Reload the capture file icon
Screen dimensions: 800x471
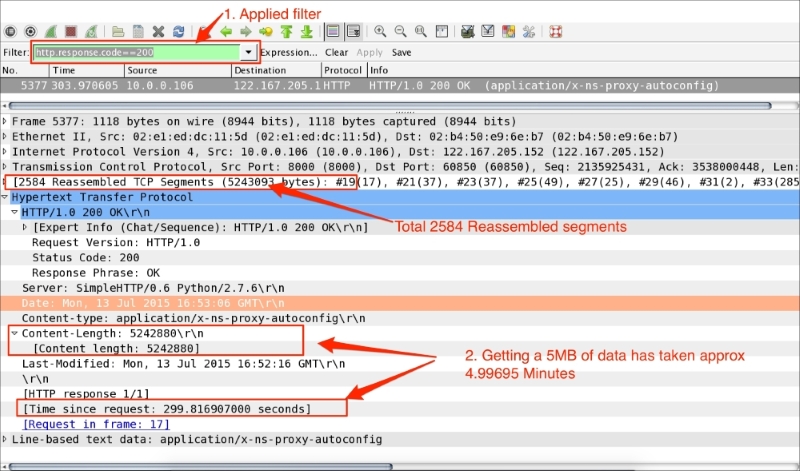coord(179,32)
